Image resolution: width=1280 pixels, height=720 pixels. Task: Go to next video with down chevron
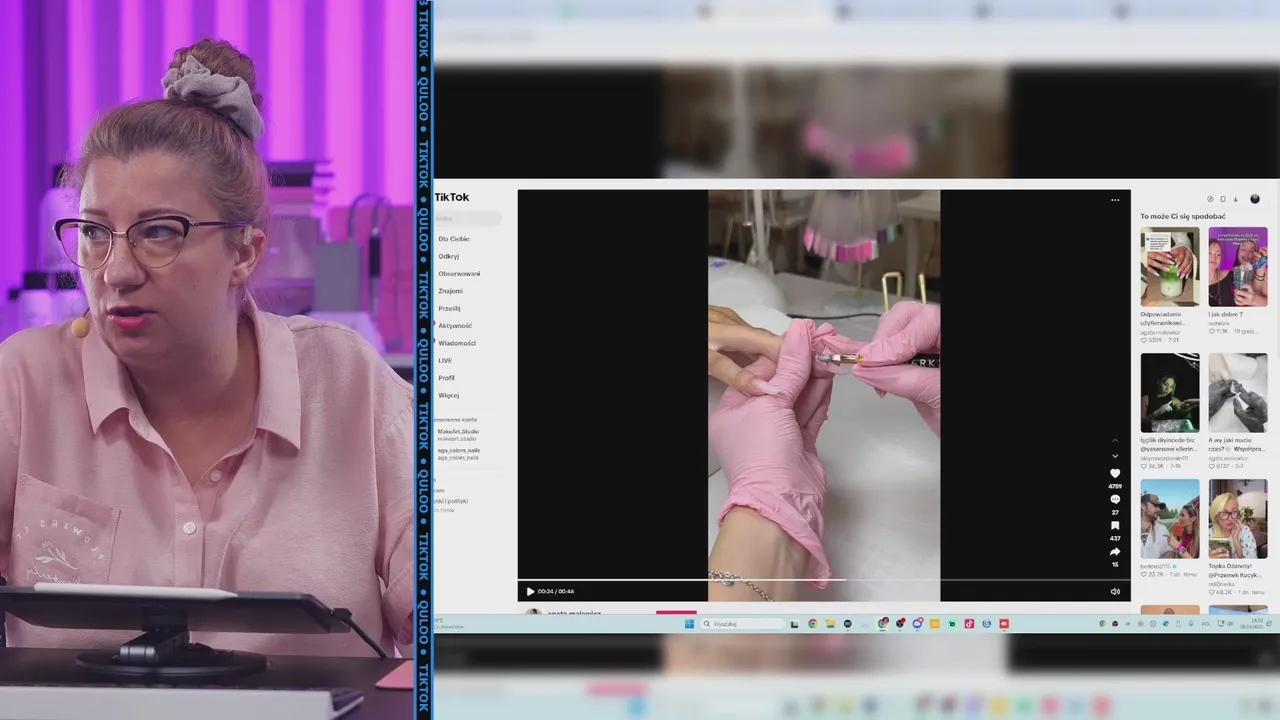tap(1115, 456)
